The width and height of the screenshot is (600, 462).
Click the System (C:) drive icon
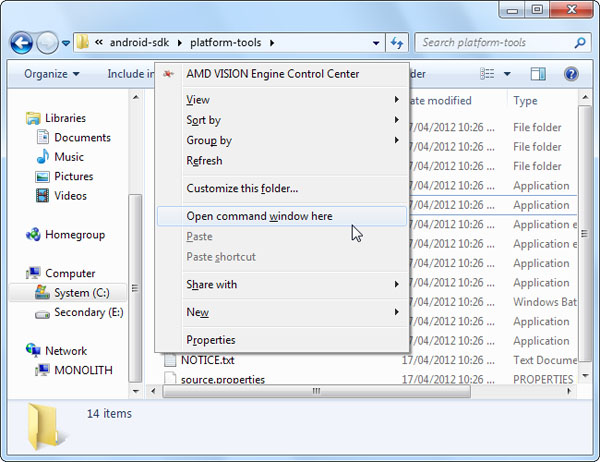point(42,292)
